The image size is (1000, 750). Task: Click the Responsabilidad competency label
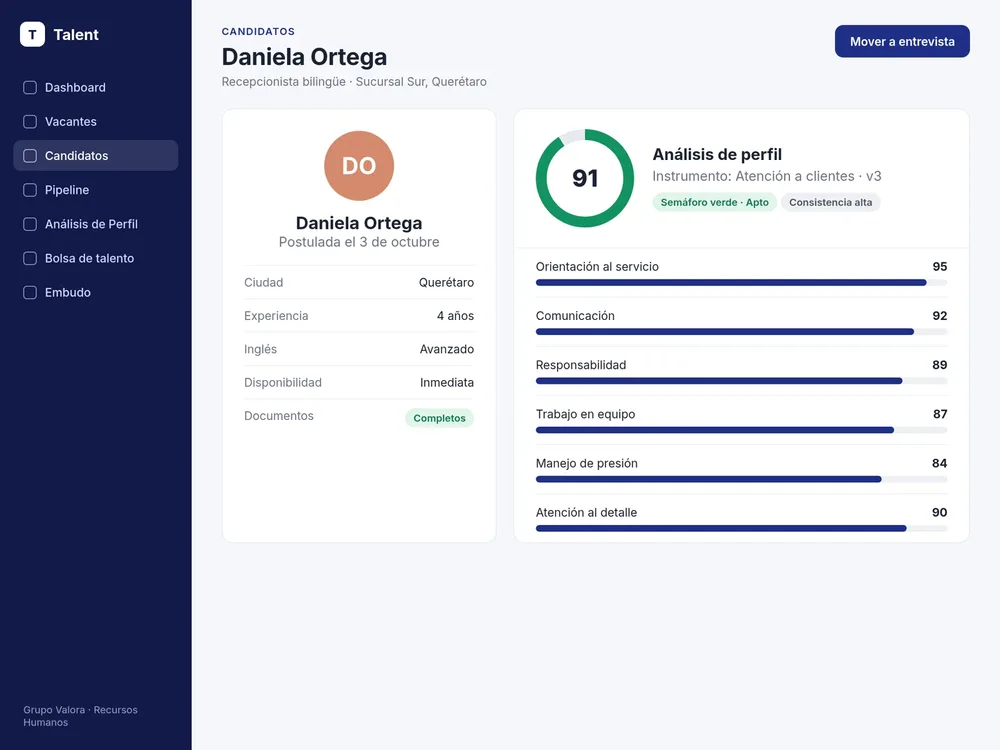pyautogui.click(x=581, y=365)
